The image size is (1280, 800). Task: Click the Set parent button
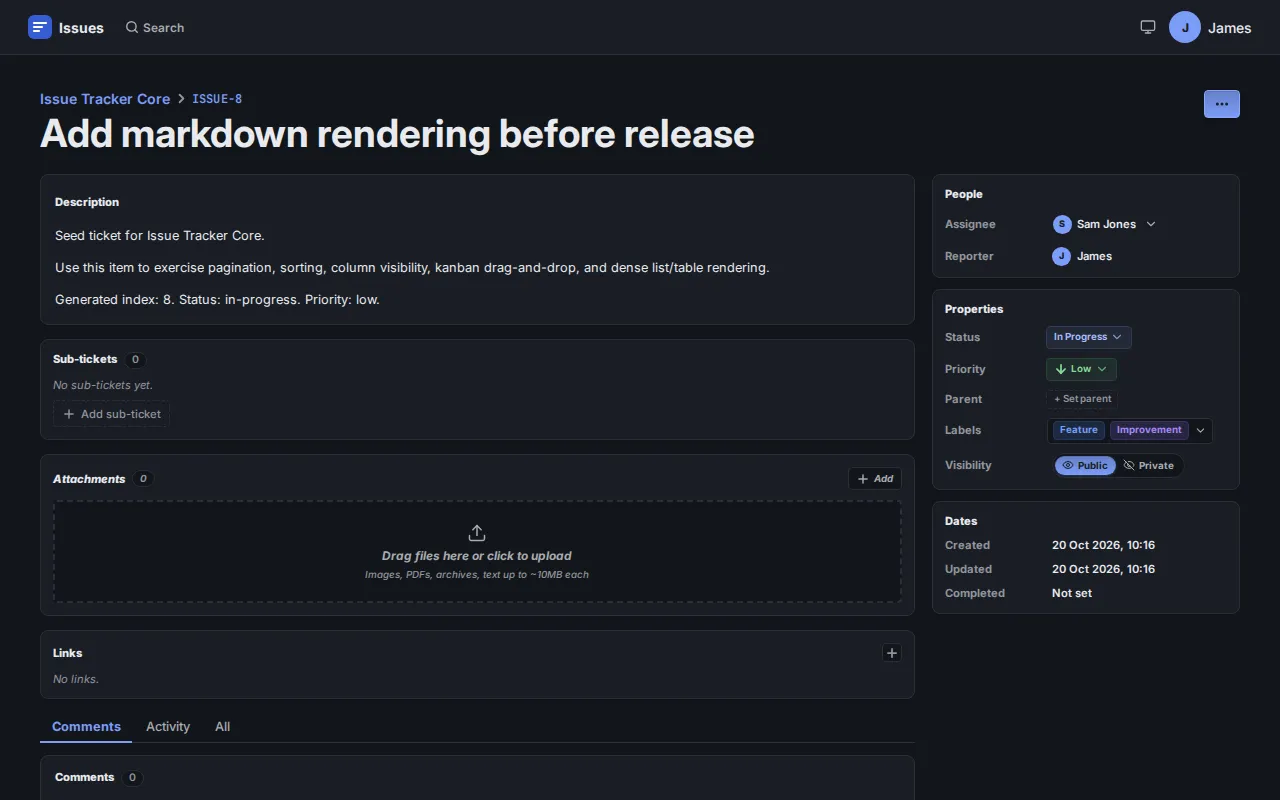(1082, 399)
